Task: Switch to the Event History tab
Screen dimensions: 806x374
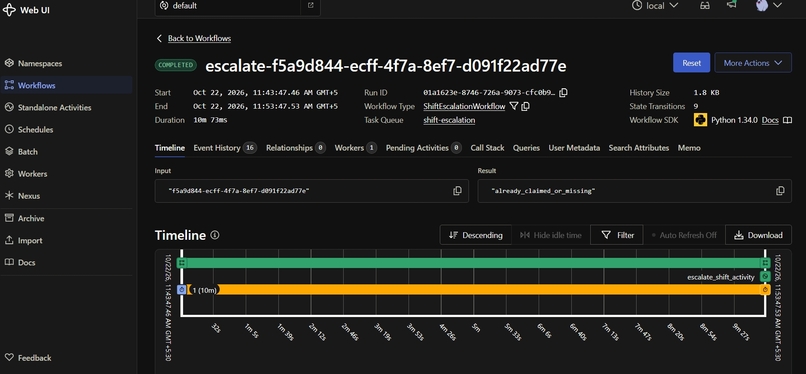Action: pyautogui.click(x=225, y=148)
